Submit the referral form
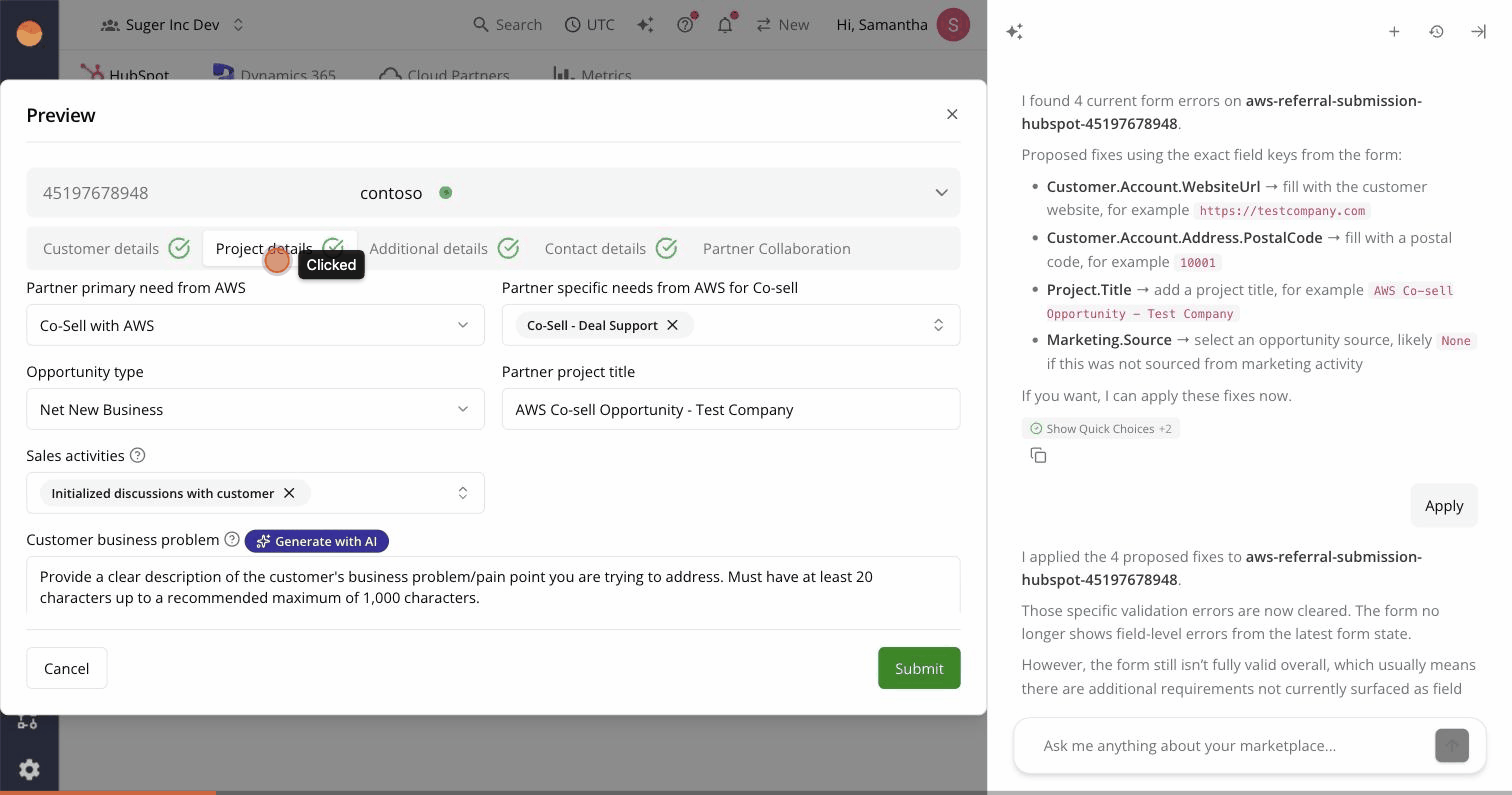The width and height of the screenshot is (1512, 795). [919, 668]
